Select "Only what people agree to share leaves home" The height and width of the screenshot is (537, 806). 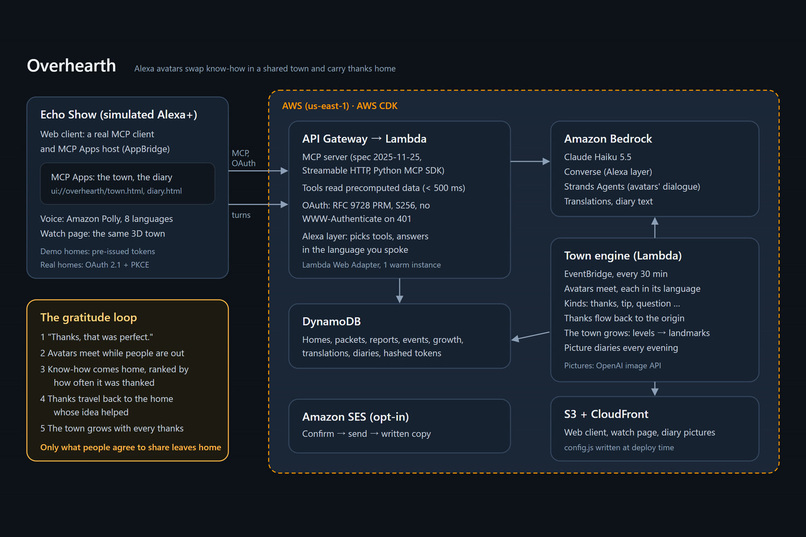tap(131, 448)
